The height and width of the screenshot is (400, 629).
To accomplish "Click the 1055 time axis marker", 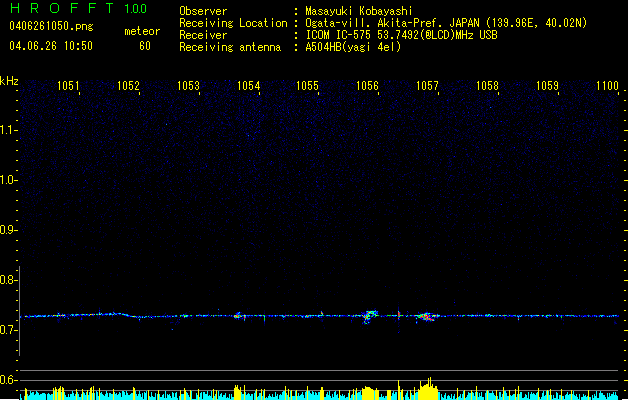I will pyautogui.click(x=307, y=86).
